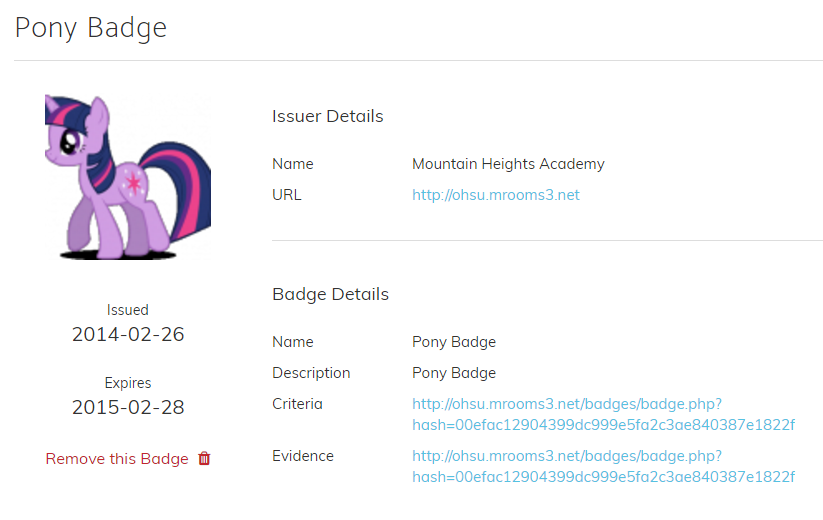The image size is (823, 520).
Task: Click the Name label in Issuer Details
Action: point(292,164)
